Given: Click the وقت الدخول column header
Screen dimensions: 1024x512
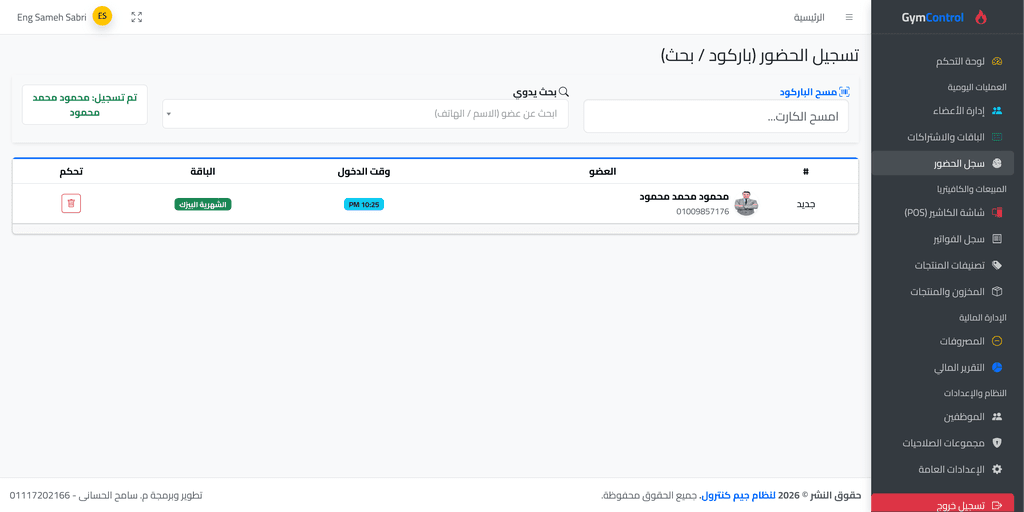Looking at the screenshot, I should [364, 172].
